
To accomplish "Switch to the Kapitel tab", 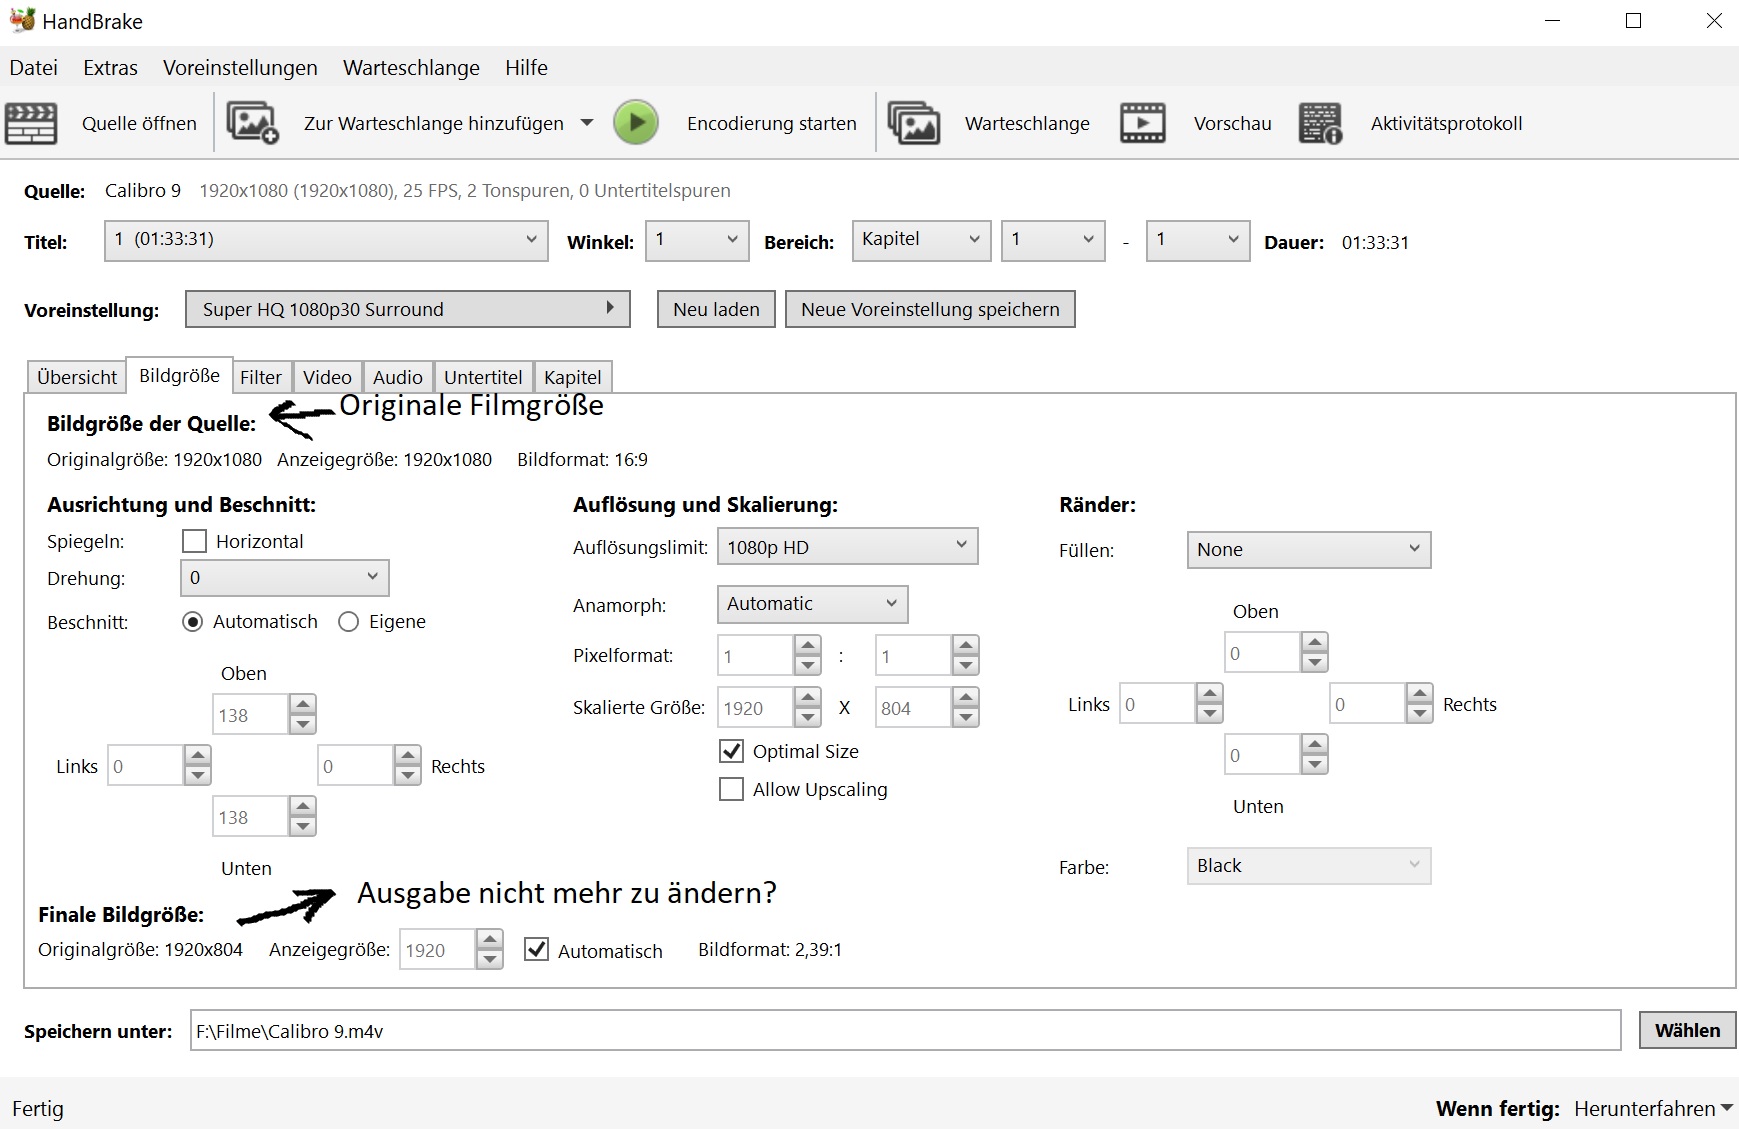I will click(573, 377).
